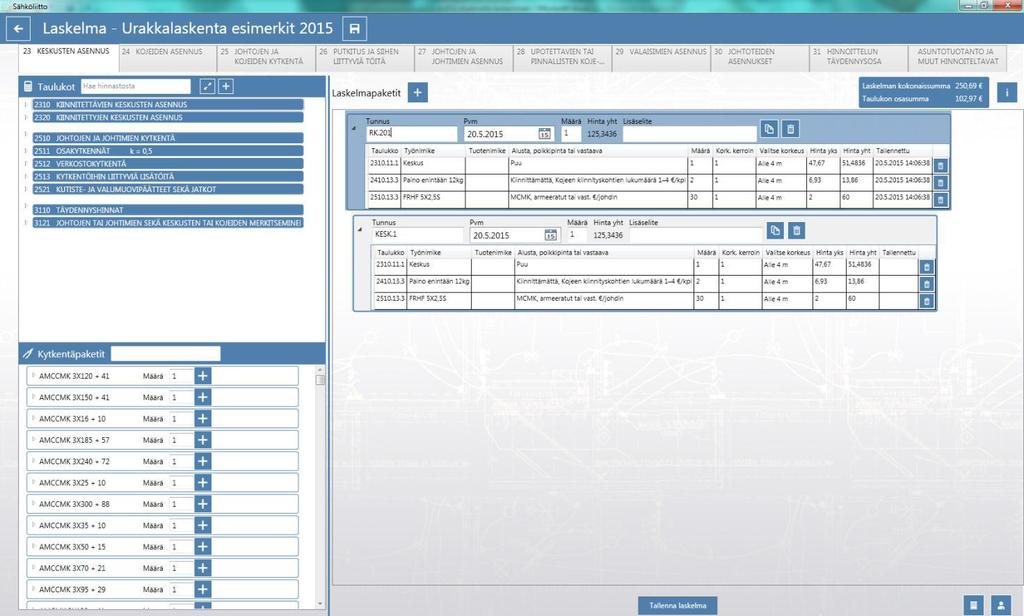The height and width of the screenshot is (616, 1024).
Task: Expand tree item 2510 Johtojen ja johtimien kytkentä
Action: tap(26, 138)
